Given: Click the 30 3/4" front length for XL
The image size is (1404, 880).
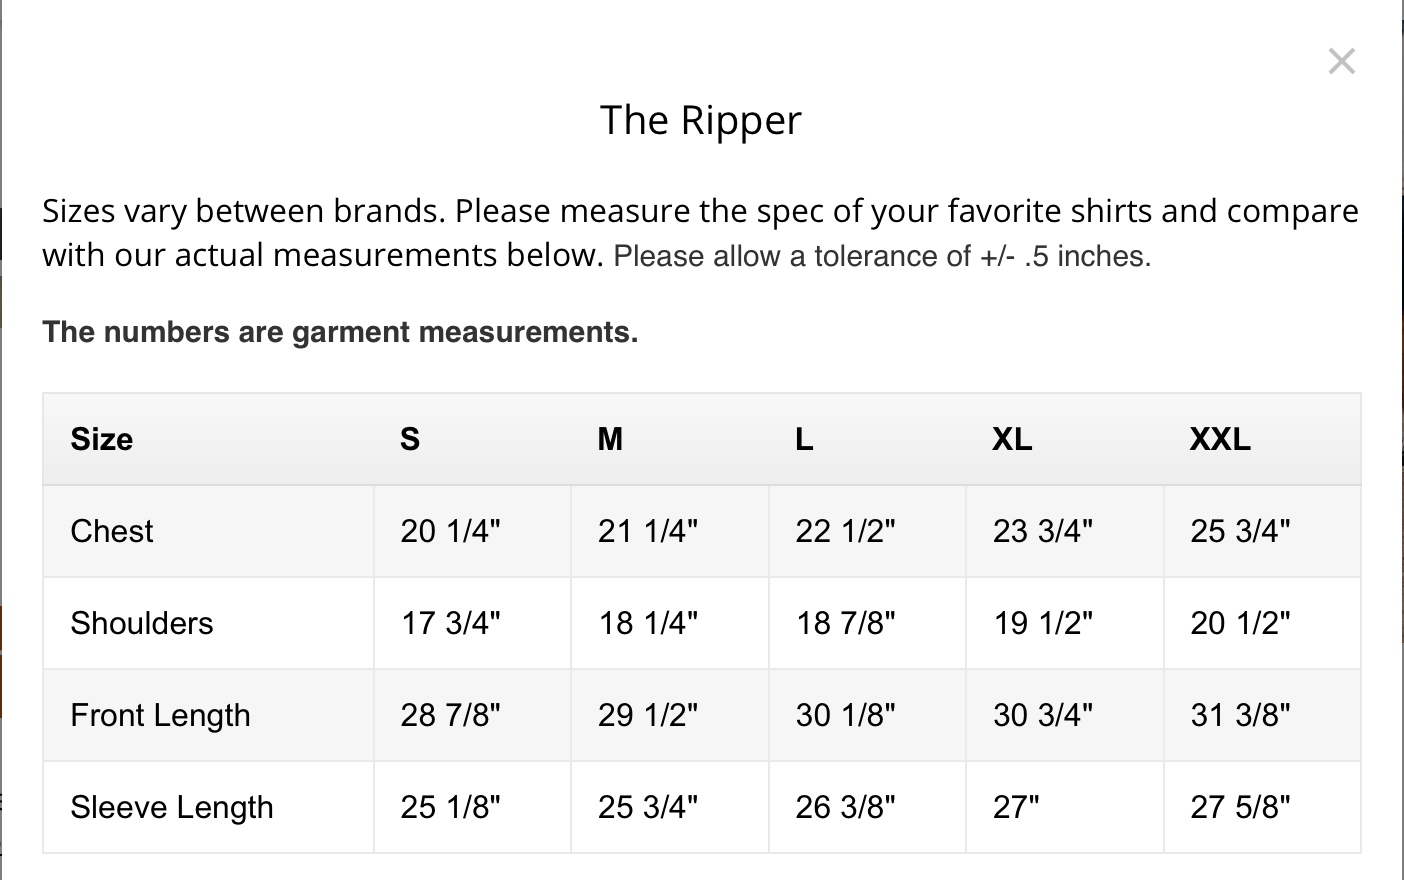Looking at the screenshot, I should point(1042,715).
